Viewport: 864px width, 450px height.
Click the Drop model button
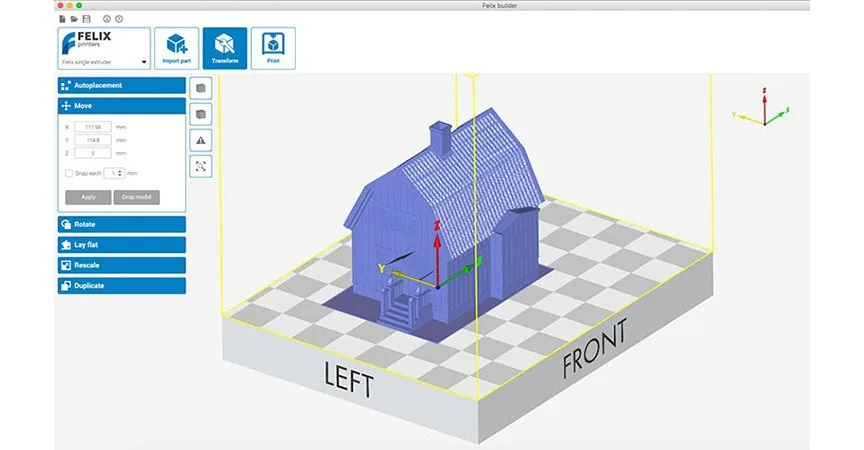[137, 197]
